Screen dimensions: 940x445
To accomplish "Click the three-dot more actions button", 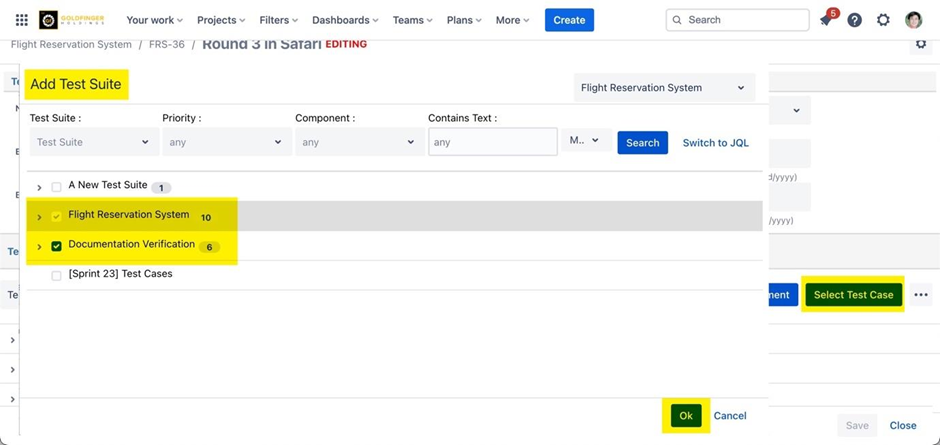I will [921, 295].
